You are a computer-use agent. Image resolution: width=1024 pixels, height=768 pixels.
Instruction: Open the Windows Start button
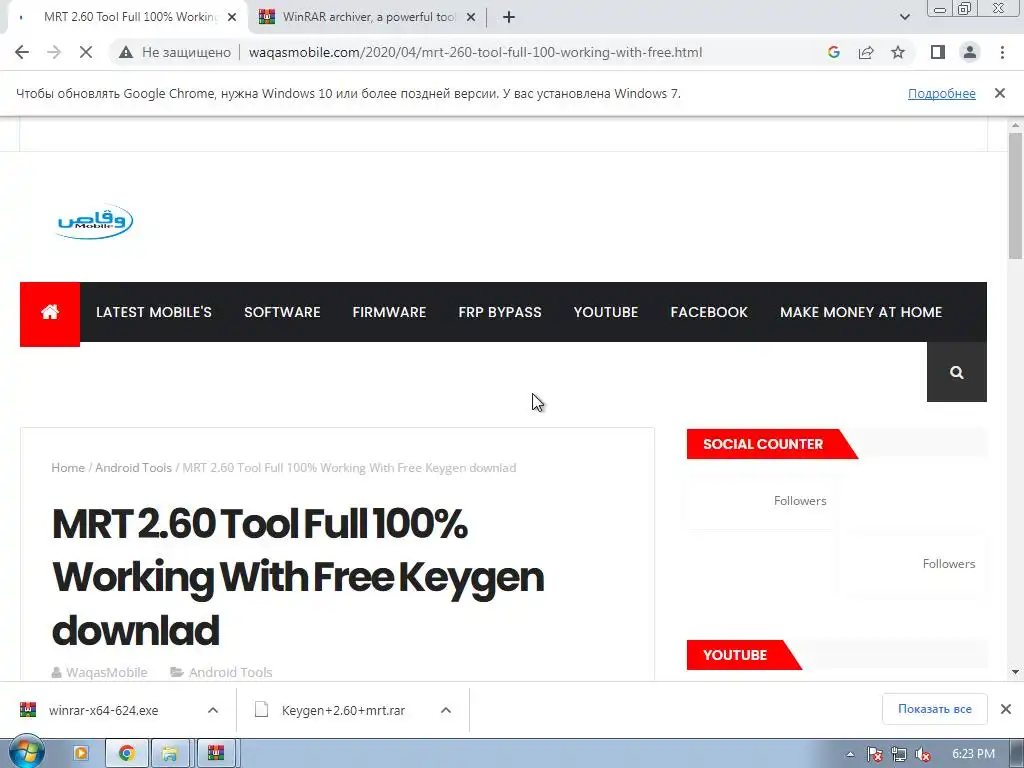pyautogui.click(x=25, y=753)
